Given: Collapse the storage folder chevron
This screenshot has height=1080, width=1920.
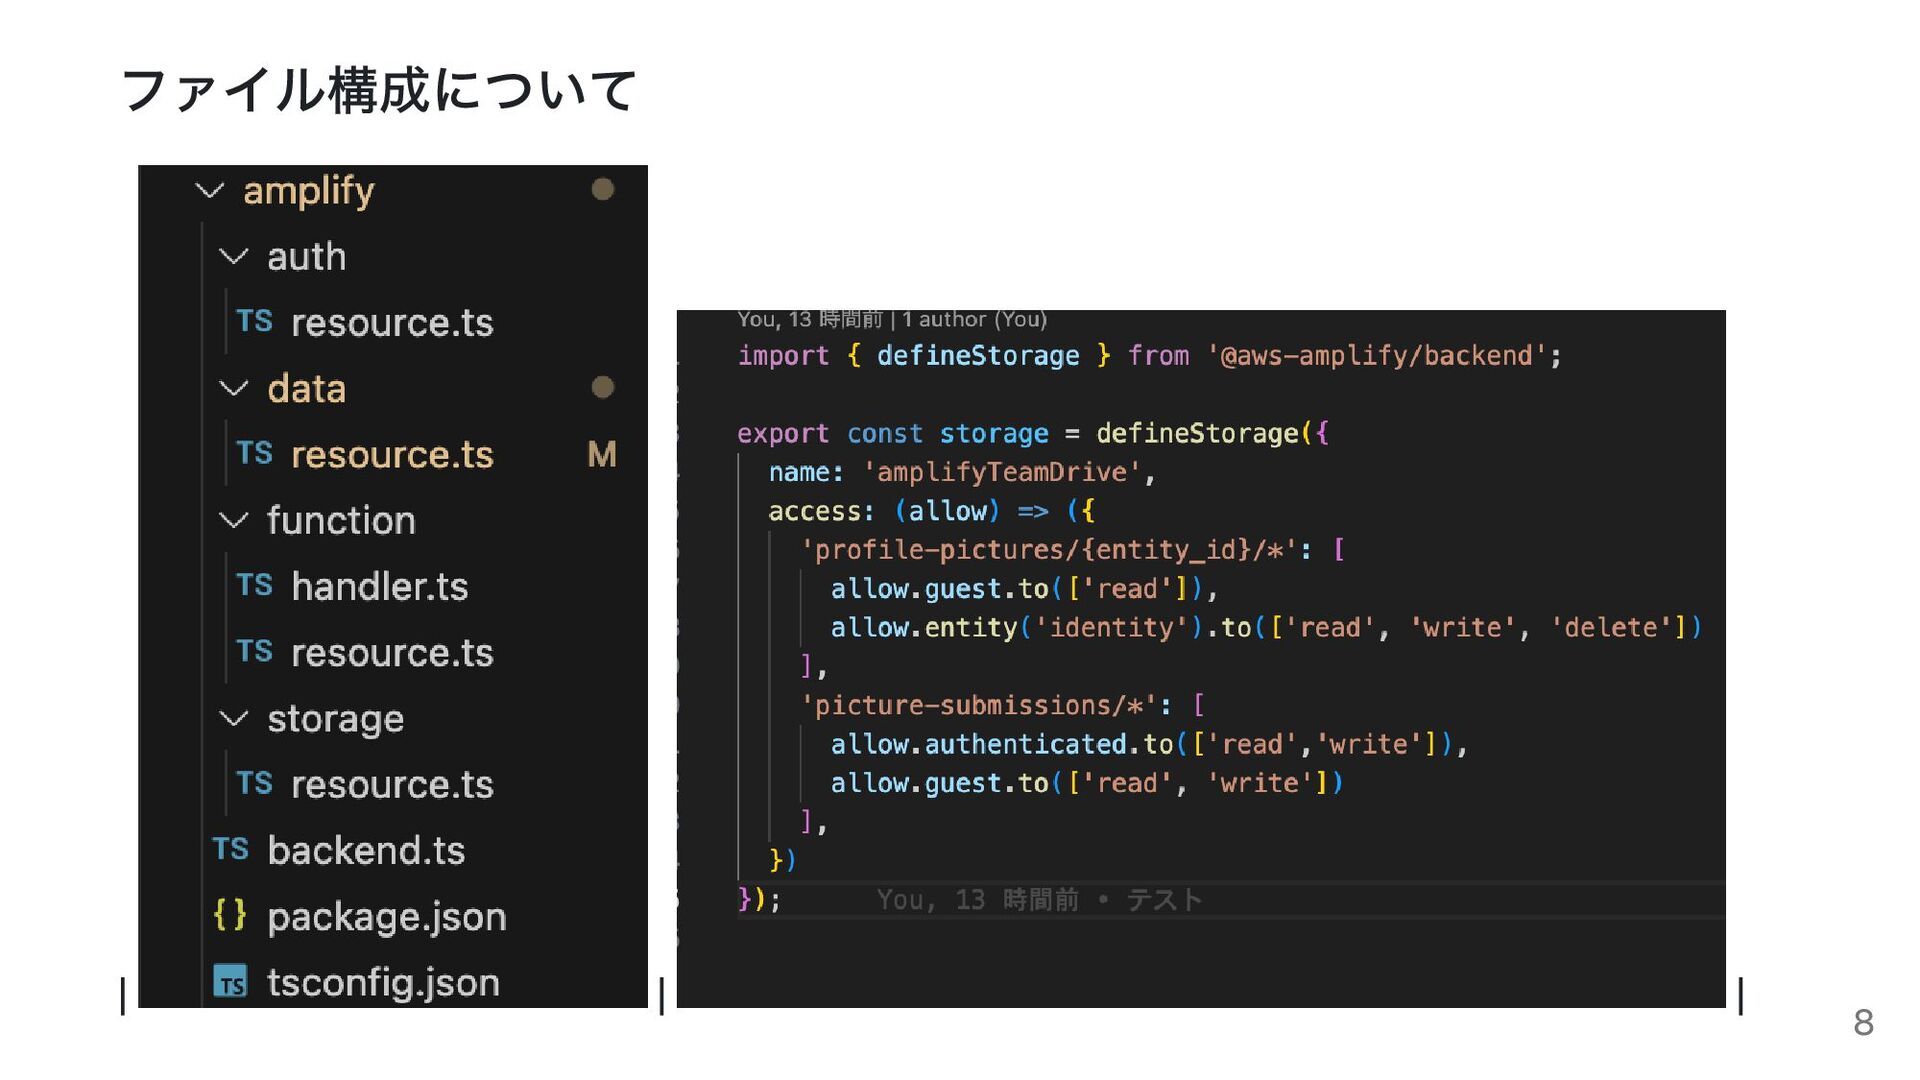Looking at the screenshot, I should 233,718.
